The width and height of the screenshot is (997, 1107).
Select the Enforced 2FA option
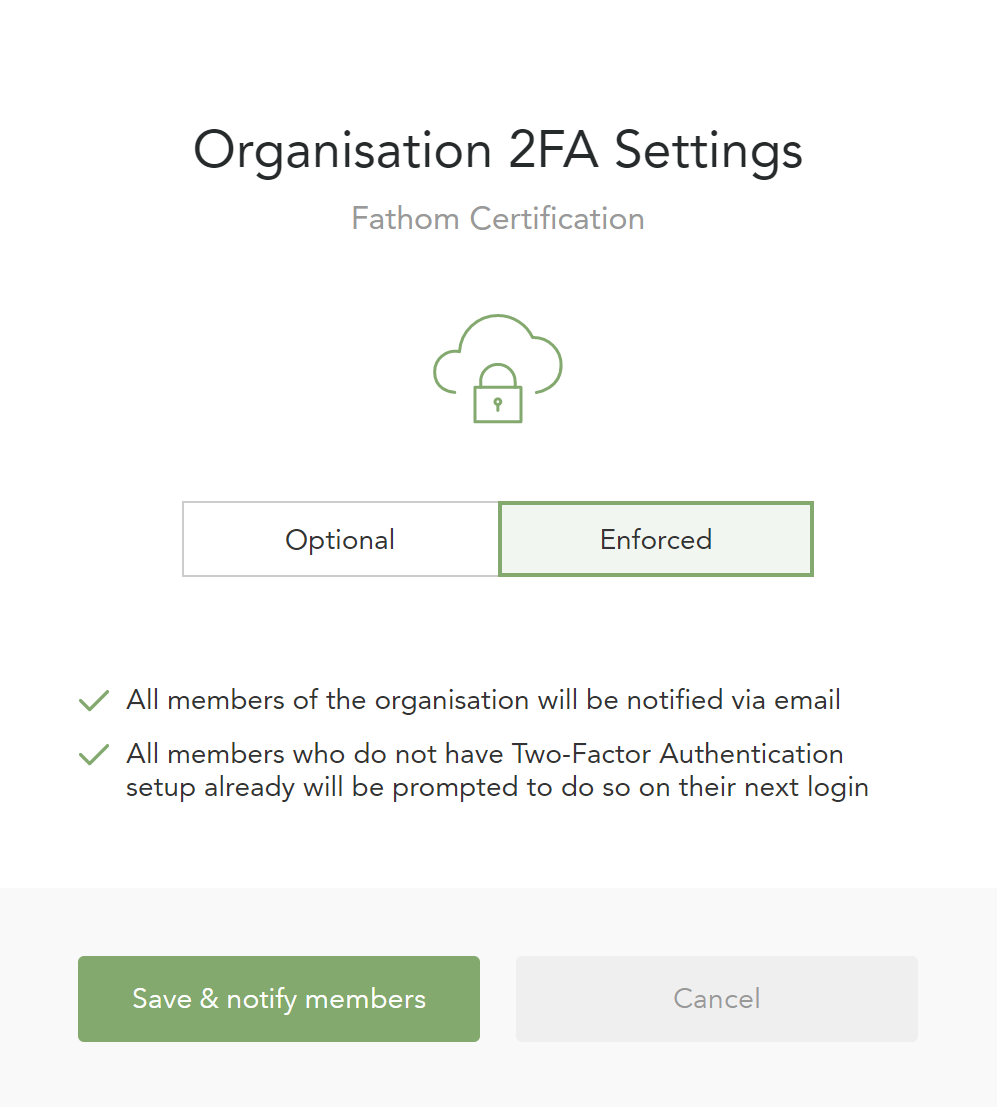coord(656,539)
